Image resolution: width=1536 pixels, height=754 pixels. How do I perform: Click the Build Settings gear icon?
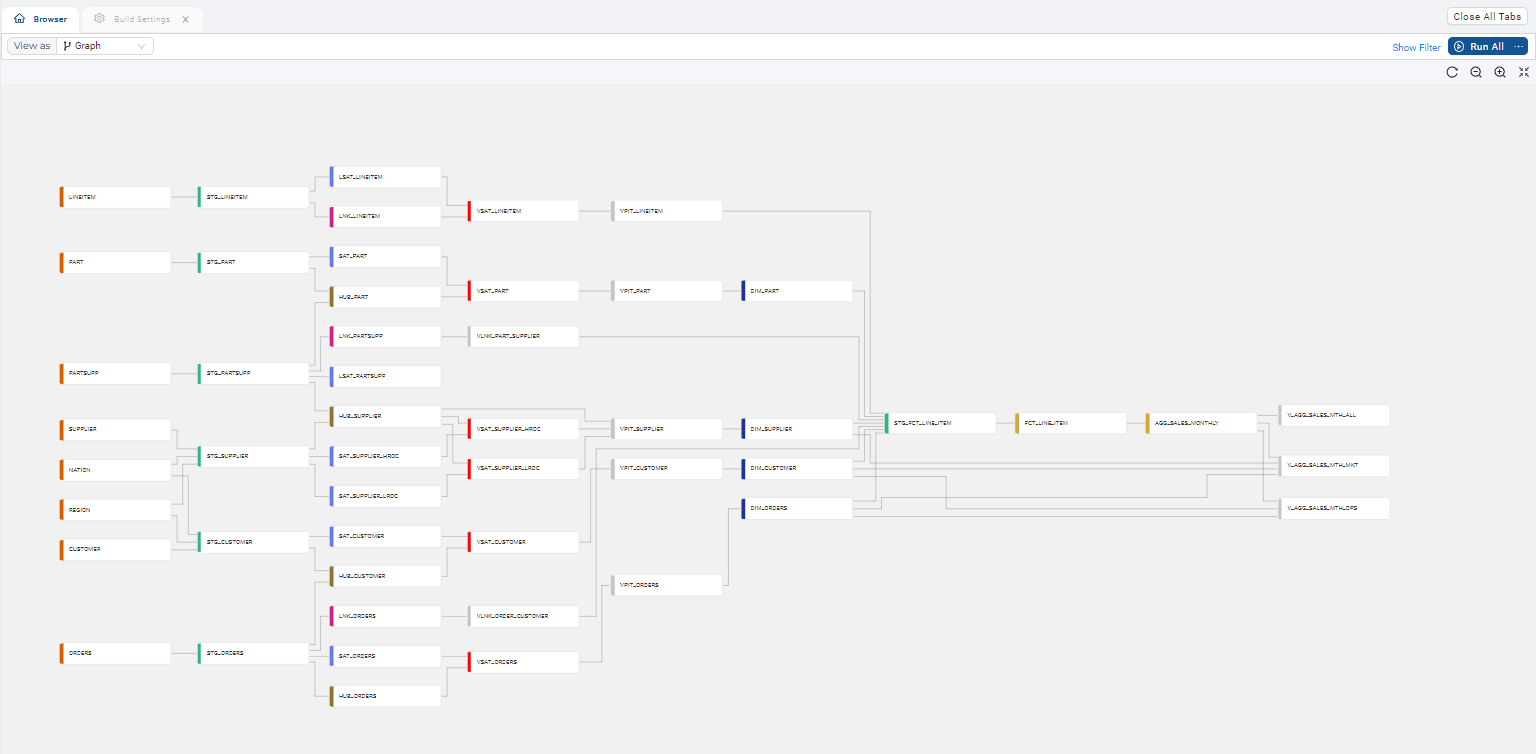tap(99, 18)
